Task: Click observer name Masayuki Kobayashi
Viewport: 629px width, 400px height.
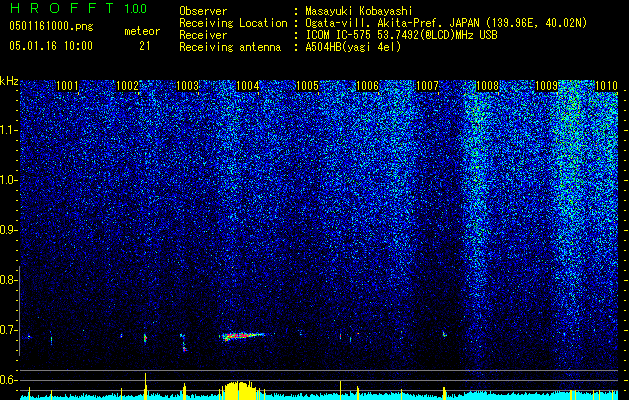Action: click(359, 11)
